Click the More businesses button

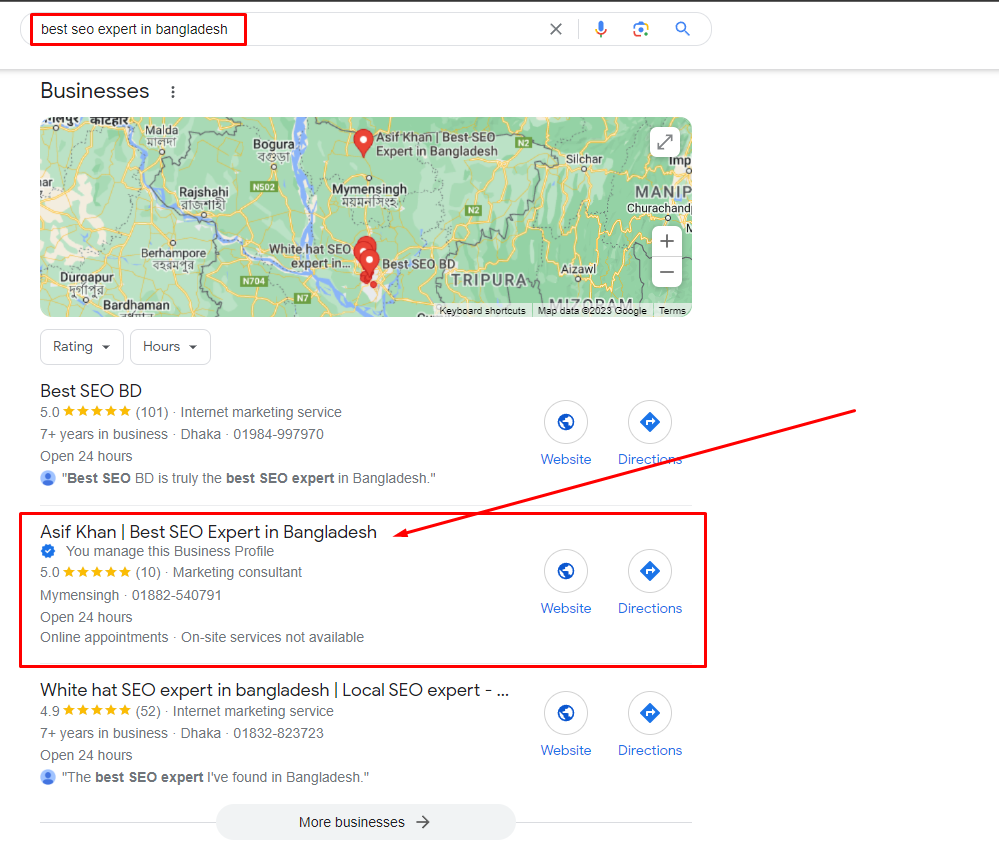[365, 822]
